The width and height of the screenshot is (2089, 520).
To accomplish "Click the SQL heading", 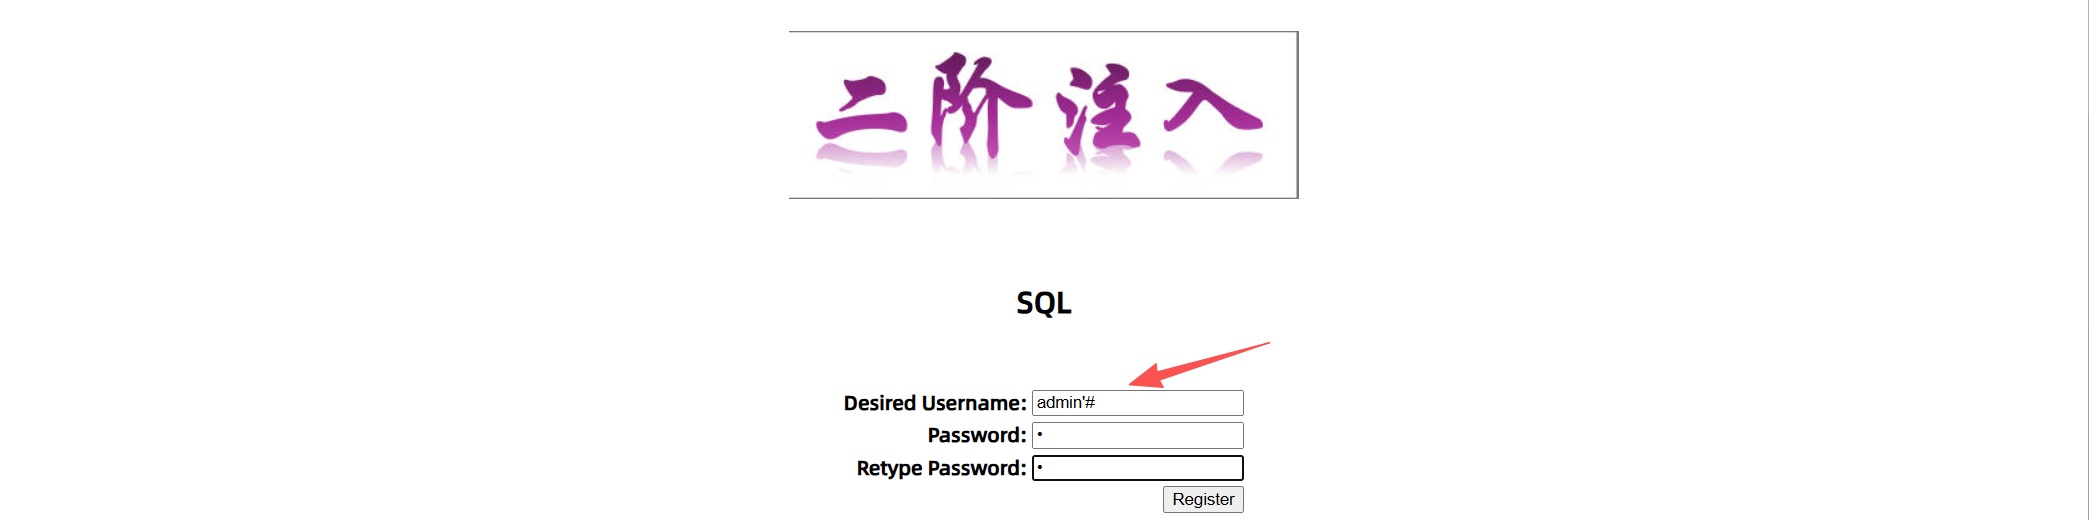I will click(x=1044, y=303).
